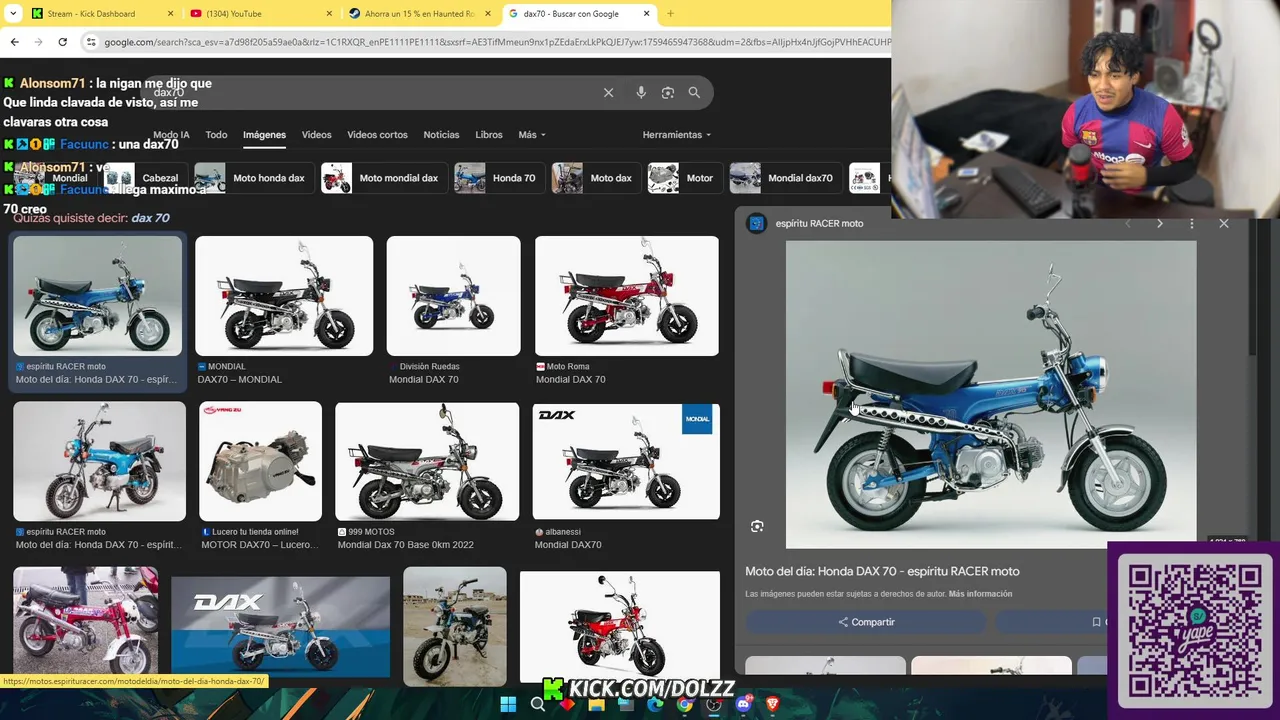The height and width of the screenshot is (720, 1280).
Task: Click the 'dax 70' spelling suggestion
Action: [150, 218]
